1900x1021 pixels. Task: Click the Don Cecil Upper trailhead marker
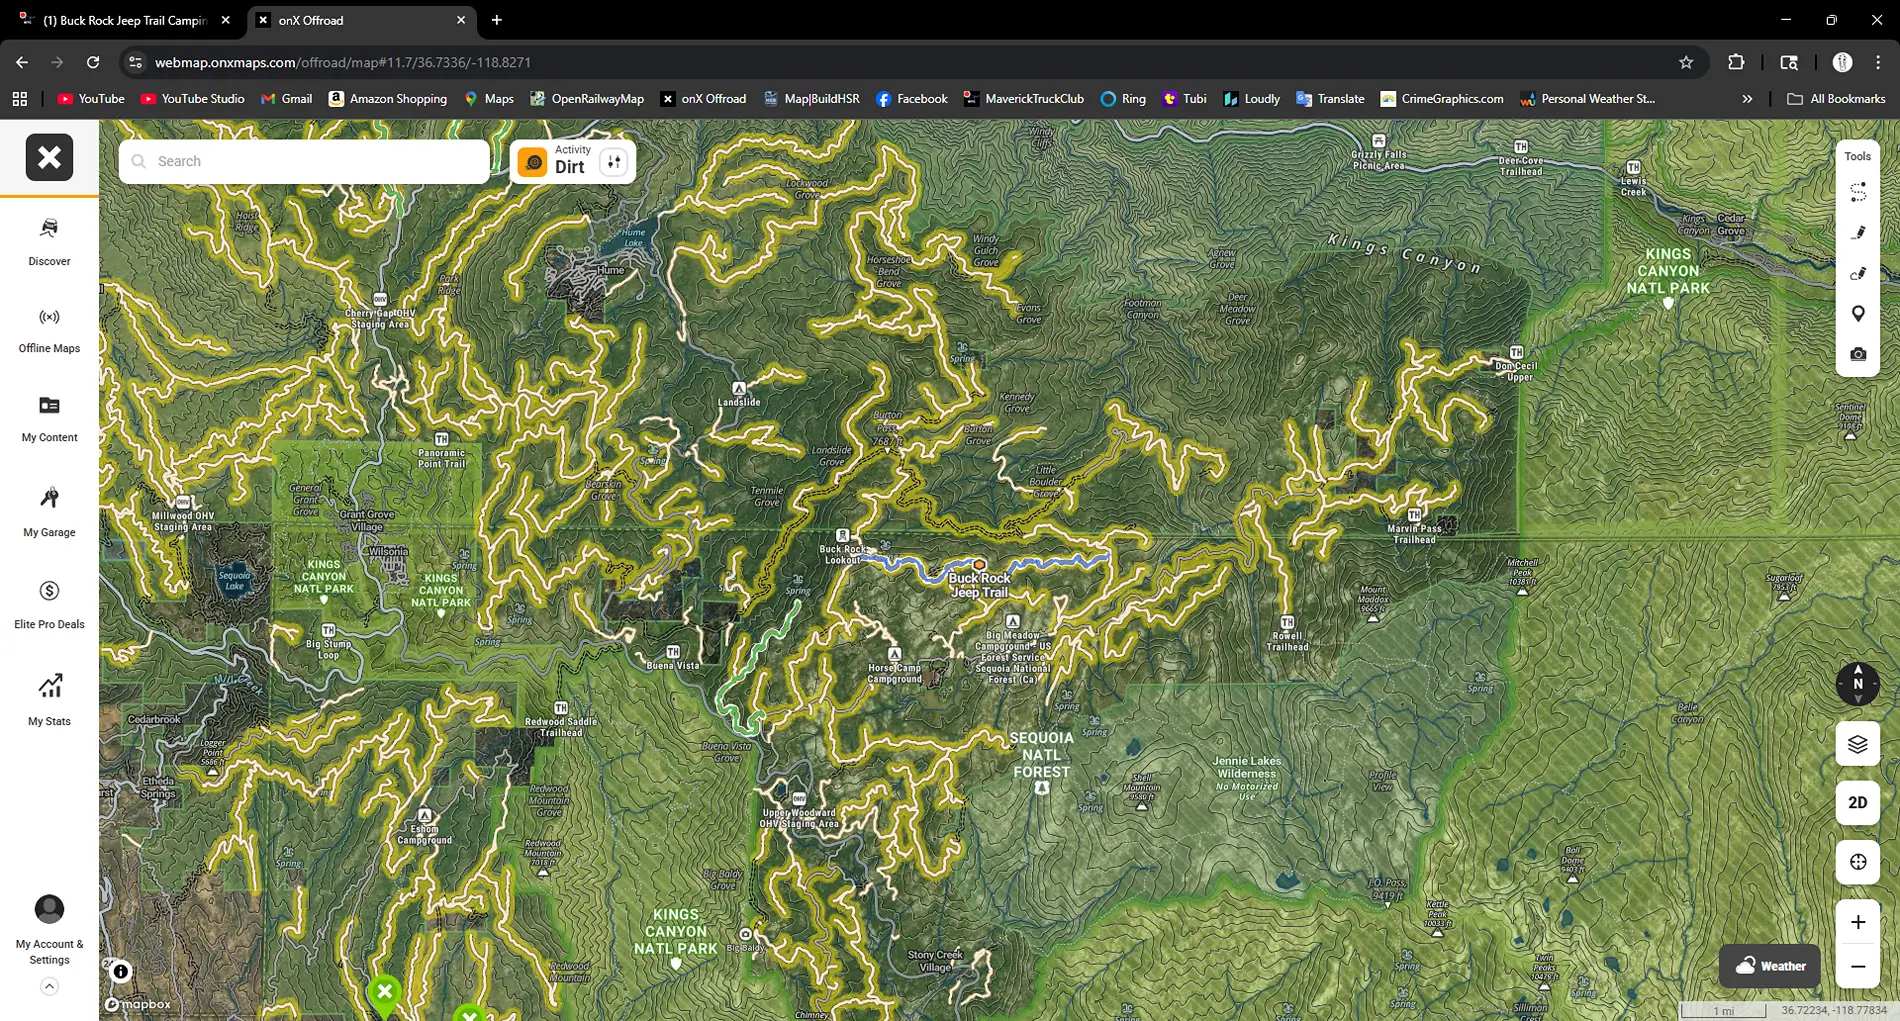(x=1516, y=352)
